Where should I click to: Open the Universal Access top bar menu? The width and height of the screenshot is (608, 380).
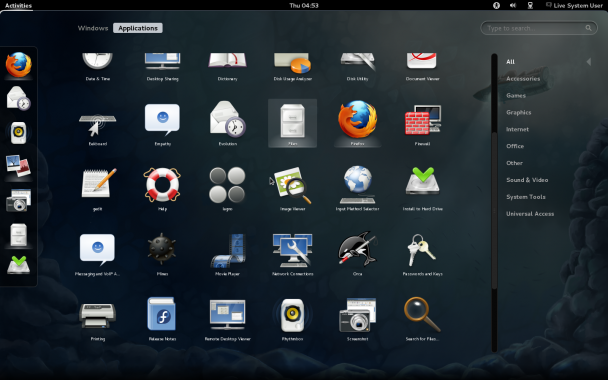pyautogui.click(x=496, y=5)
